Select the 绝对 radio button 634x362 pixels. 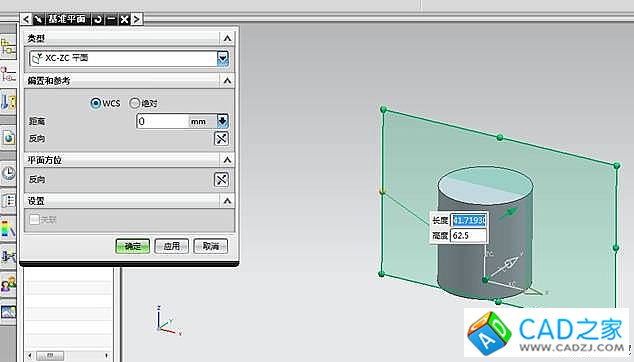pyautogui.click(x=135, y=104)
